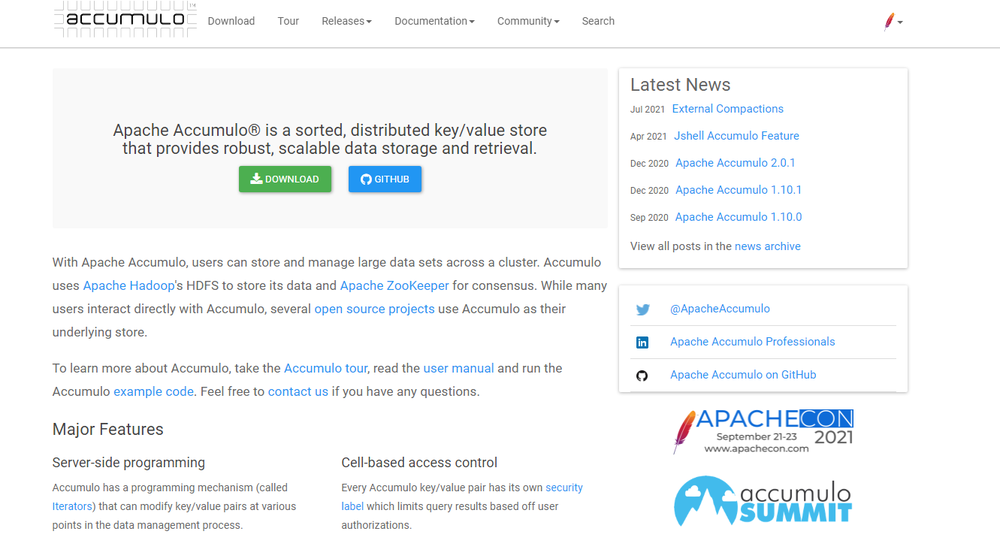The height and width of the screenshot is (543, 1000).
Task: Open the @ApacheAccumulo Twitter link
Action: [719, 309]
